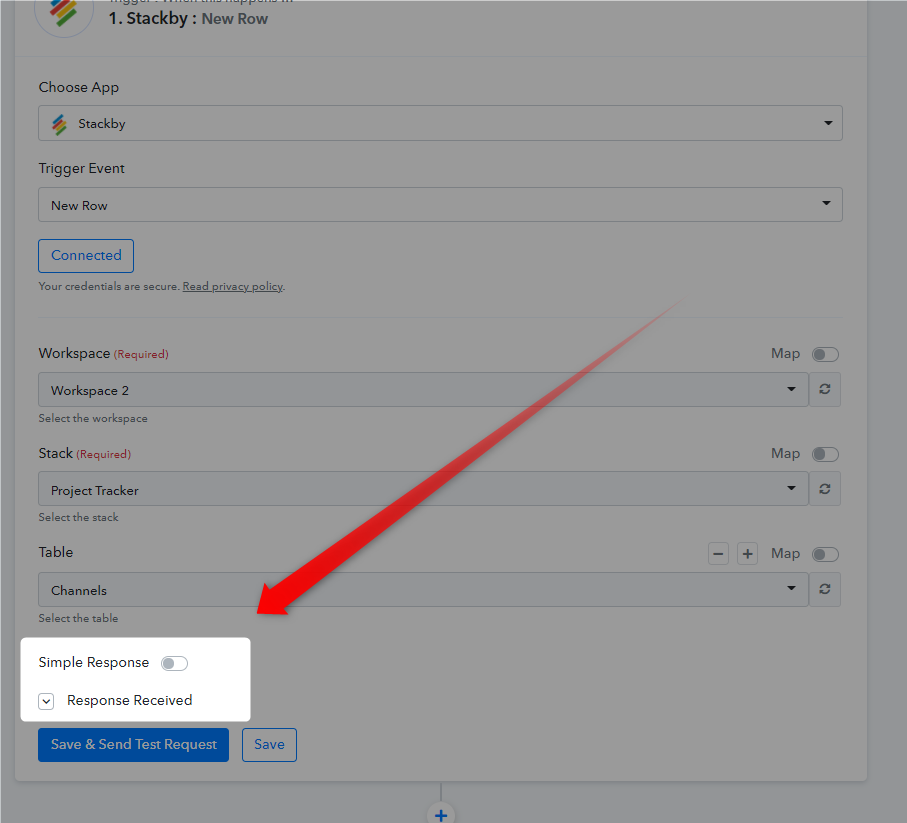The width and height of the screenshot is (907, 823).
Task: Click the 'Simple Response' label
Action: pyautogui.click(x=94, y=662)
